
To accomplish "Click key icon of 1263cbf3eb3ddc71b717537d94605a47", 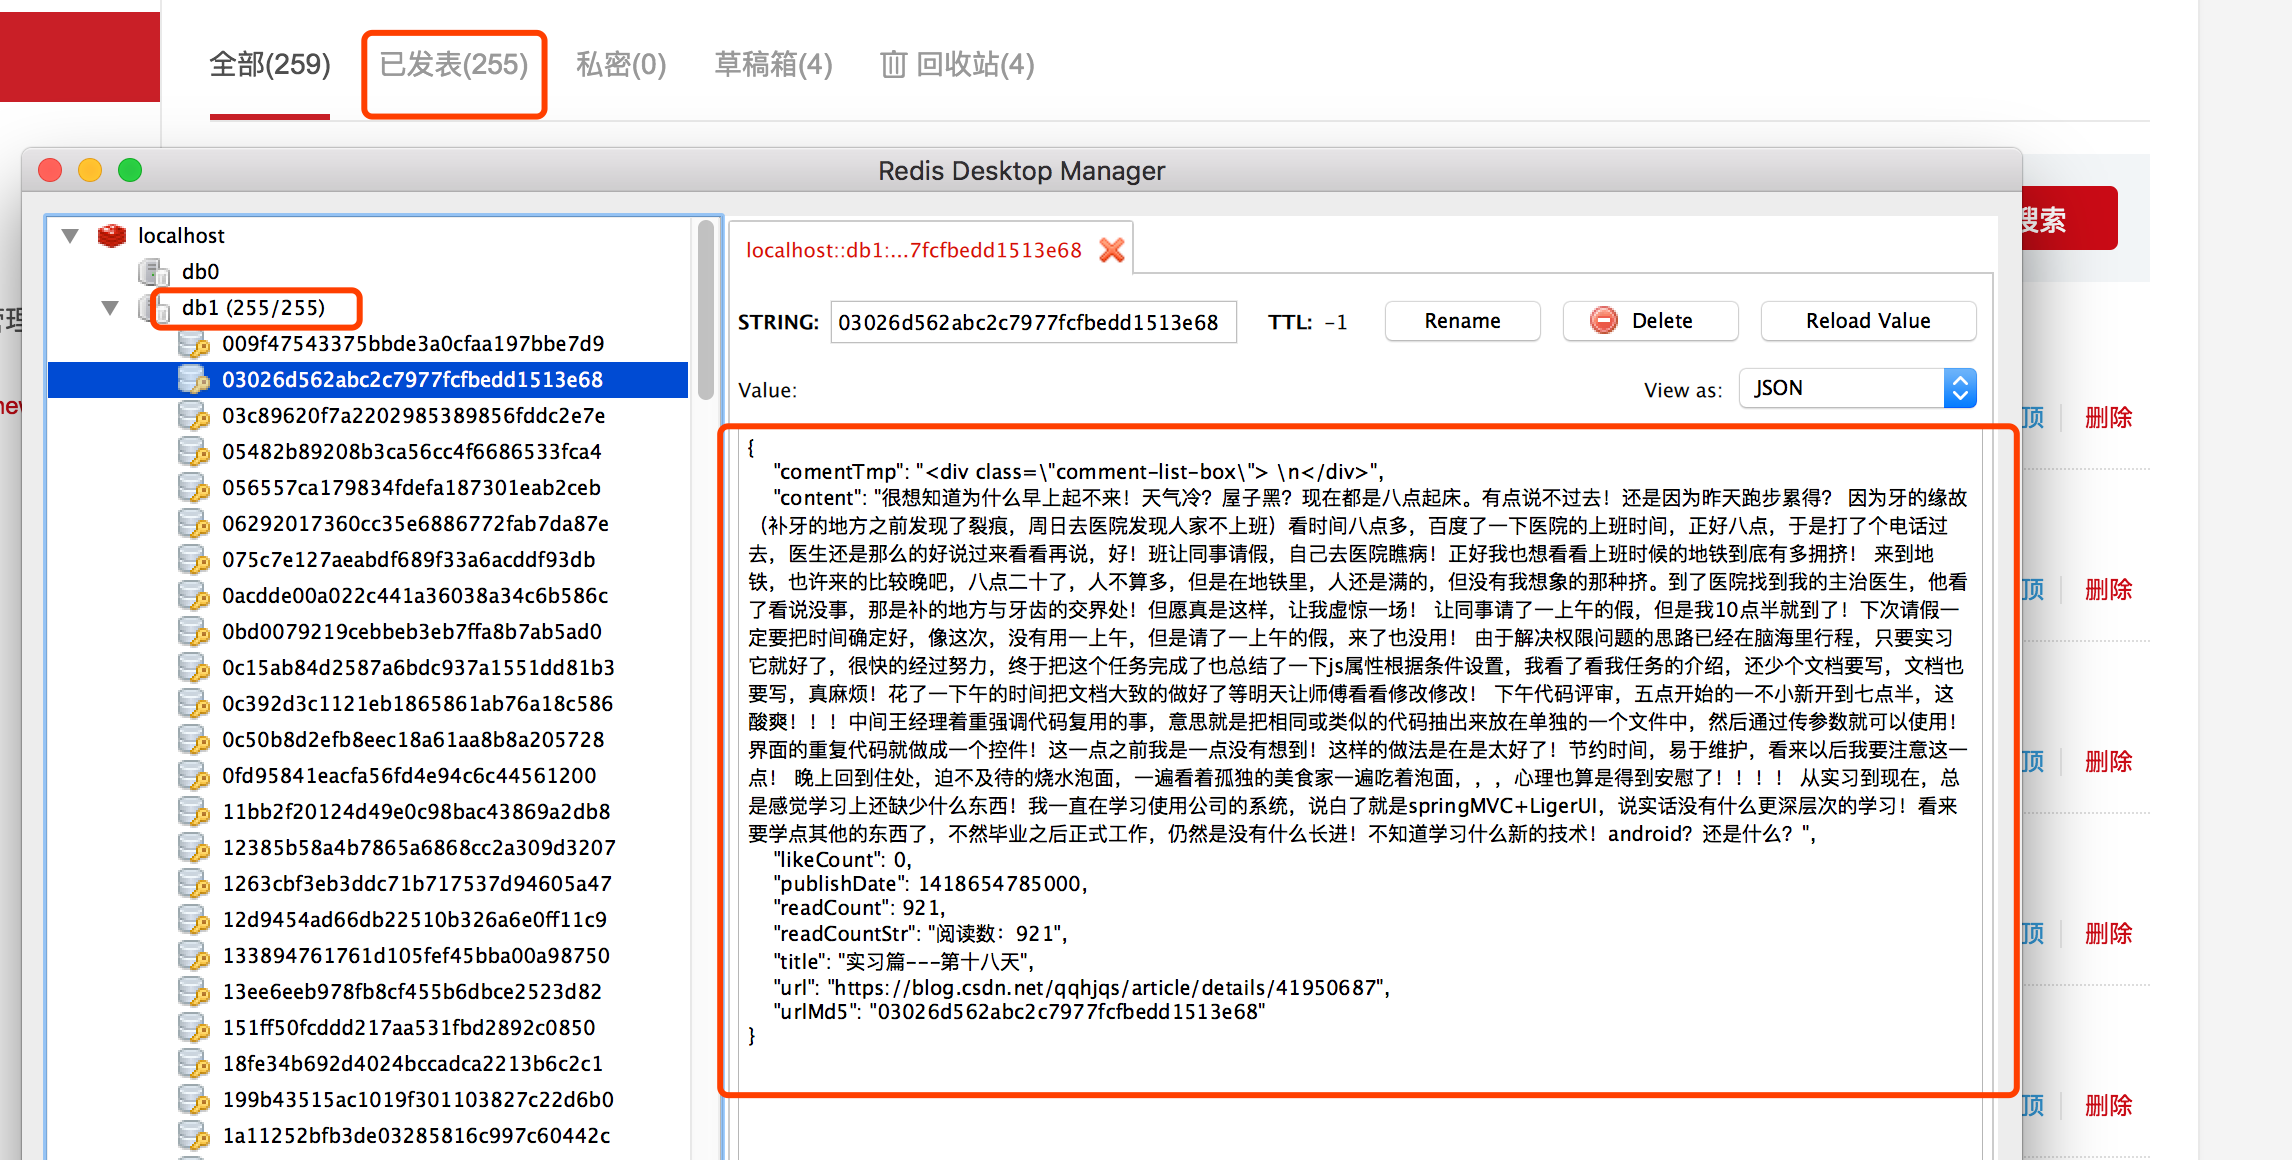I will [x=193, y=884].
